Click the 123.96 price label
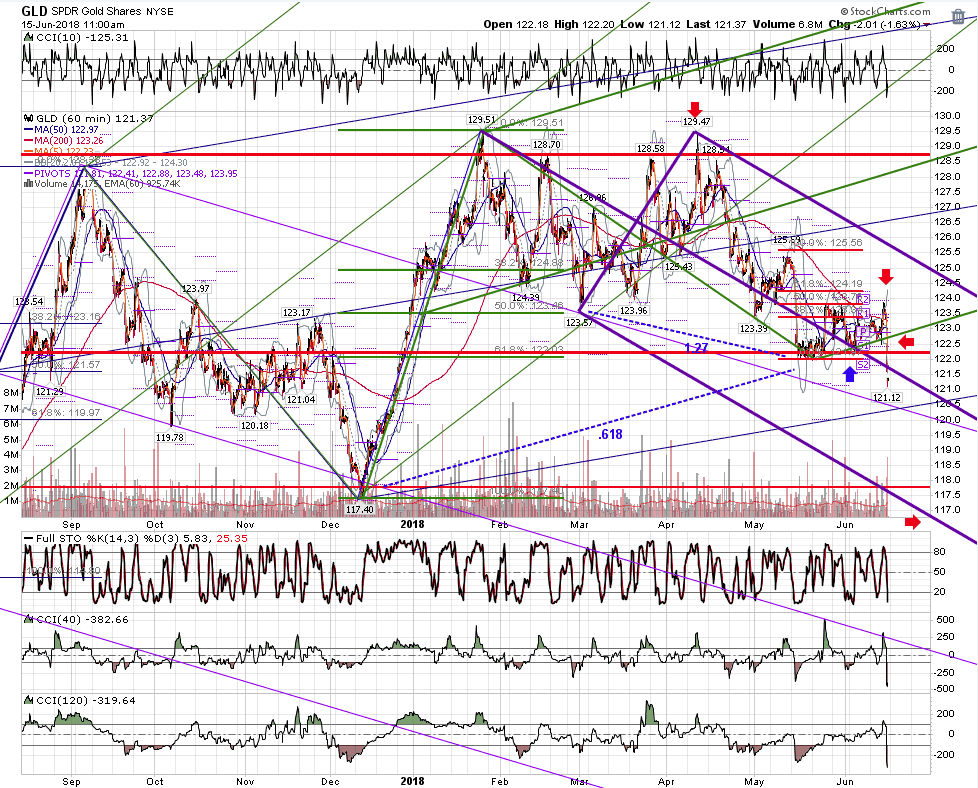 coord(634,311)
